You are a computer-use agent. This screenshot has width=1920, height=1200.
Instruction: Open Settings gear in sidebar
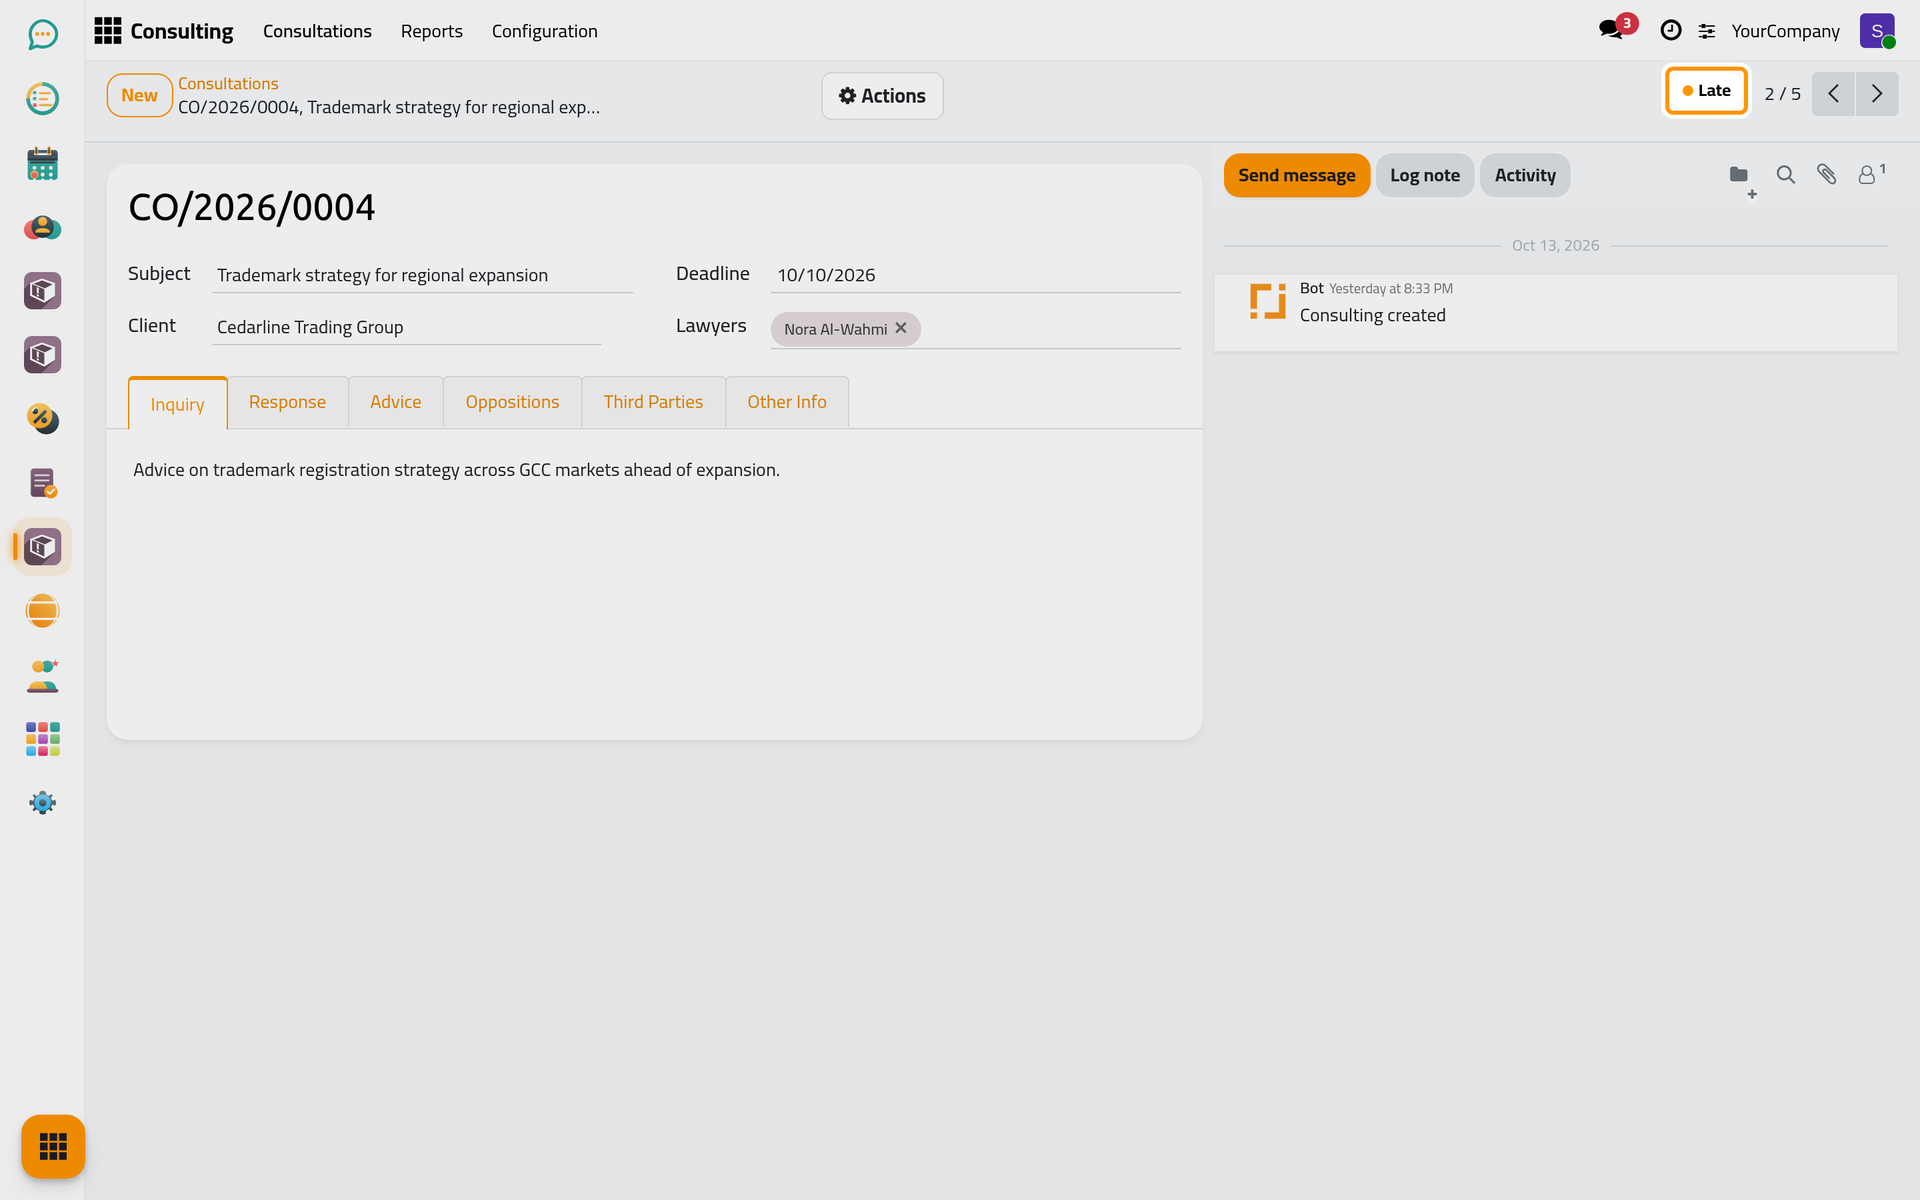[x=42, y=803]
